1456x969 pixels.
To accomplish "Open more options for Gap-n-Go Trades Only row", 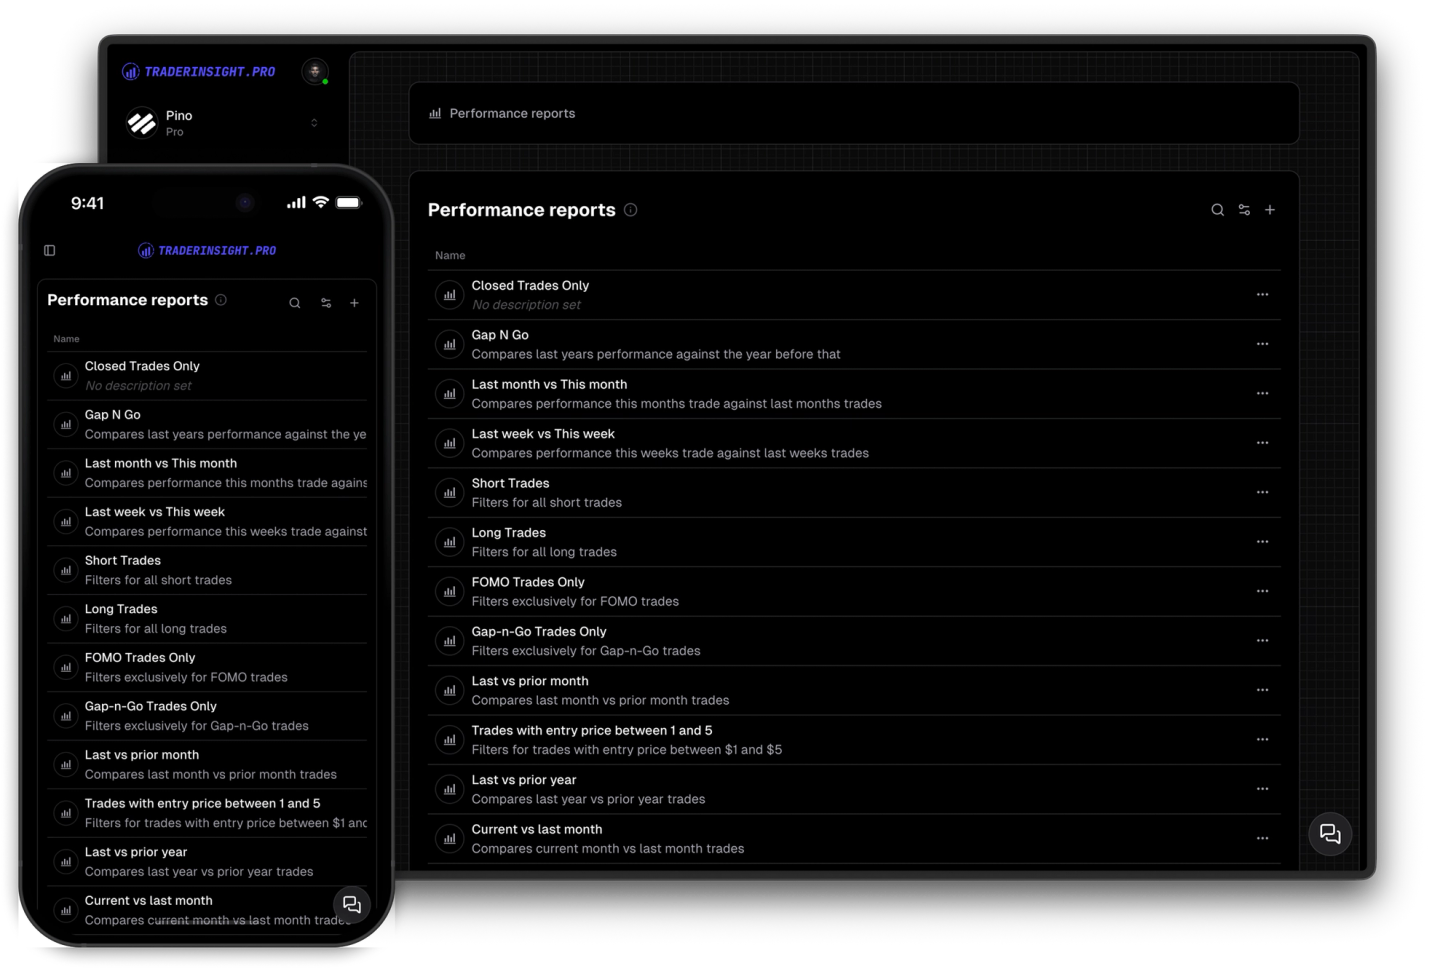I will [x=1263, y=641].
